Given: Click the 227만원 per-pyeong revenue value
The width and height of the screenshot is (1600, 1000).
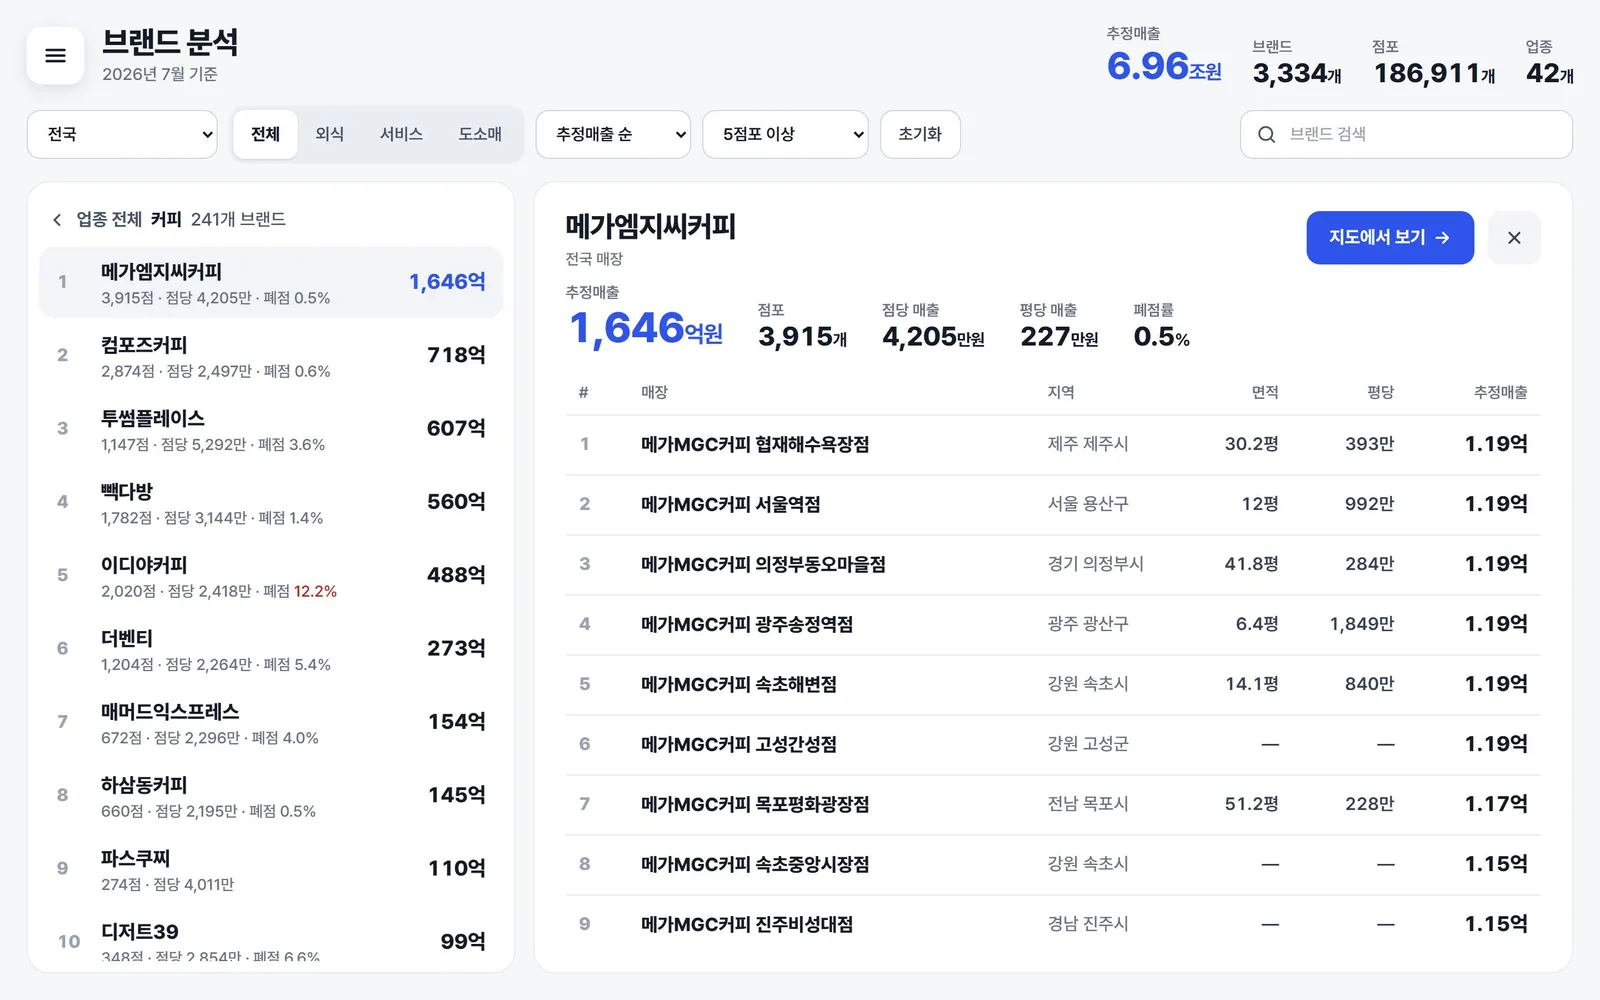Looking at the screenshot, I should (1059, 337).
